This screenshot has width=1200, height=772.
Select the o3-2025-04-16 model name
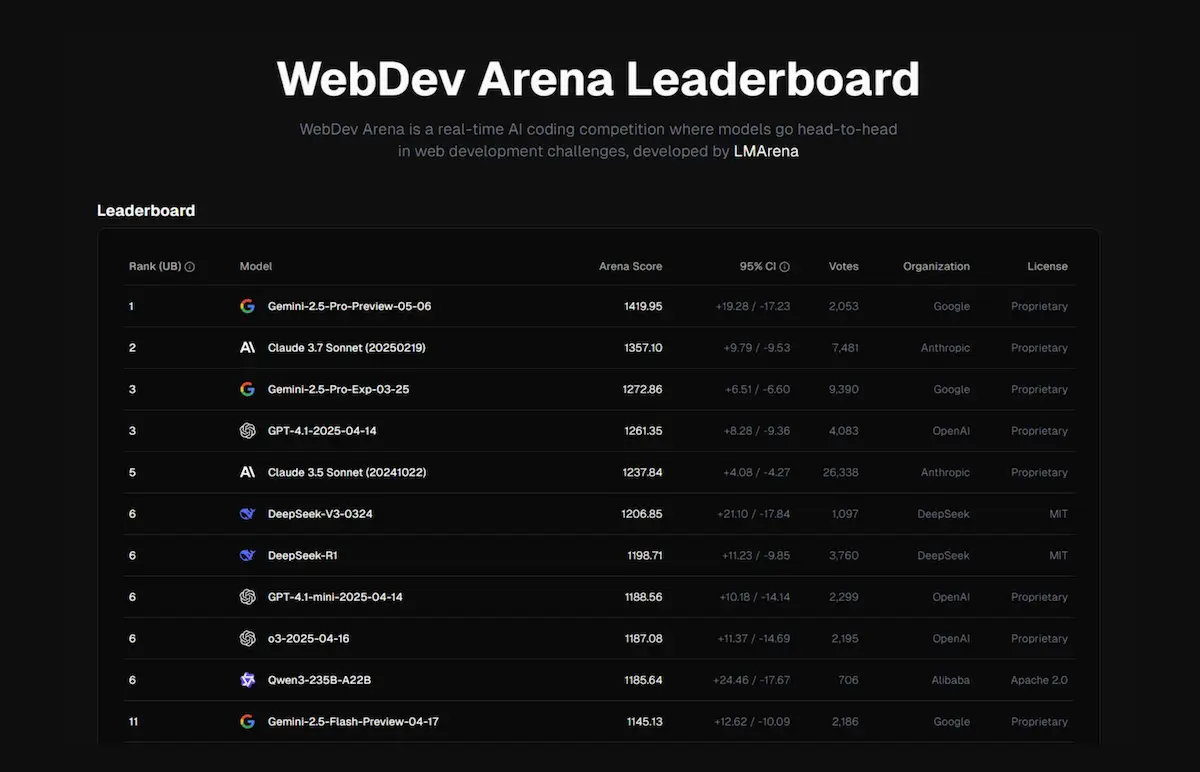pos(308,638)
